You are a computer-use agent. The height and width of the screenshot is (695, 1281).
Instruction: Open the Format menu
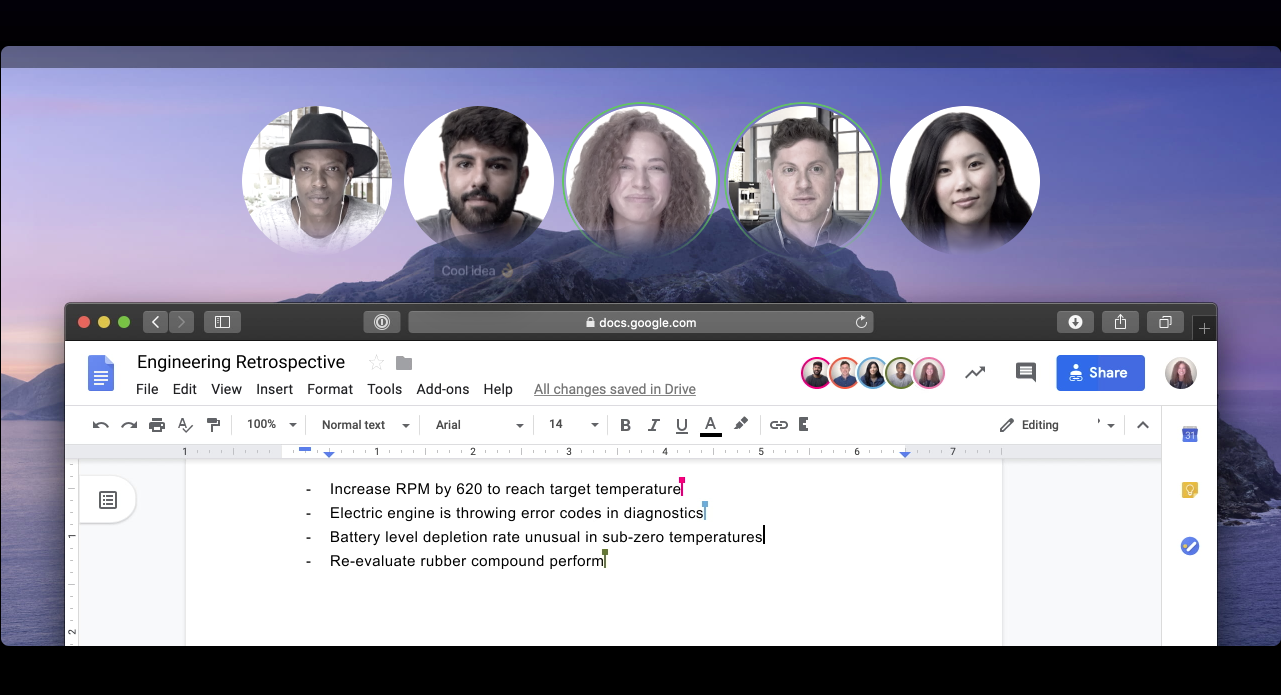330,389
